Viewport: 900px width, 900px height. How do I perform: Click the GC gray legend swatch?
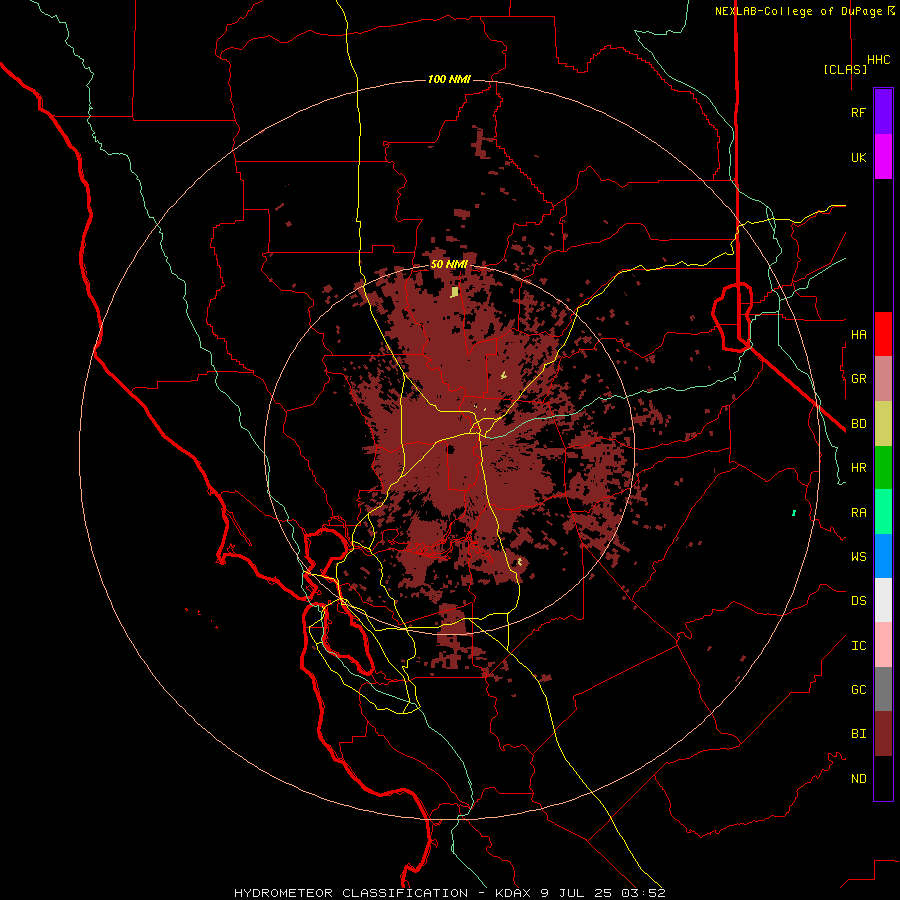click(883, 689)
